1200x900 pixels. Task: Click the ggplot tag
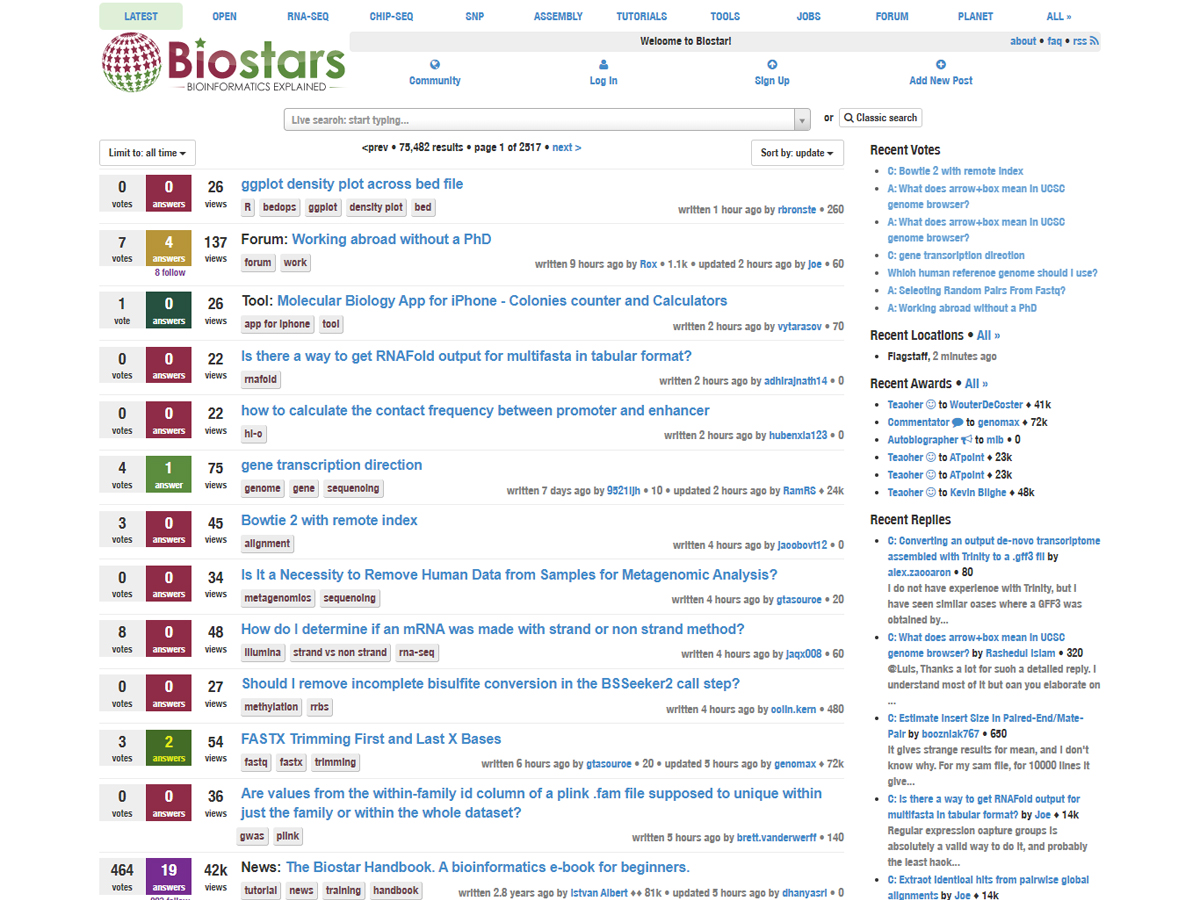(x=322, y=207)
